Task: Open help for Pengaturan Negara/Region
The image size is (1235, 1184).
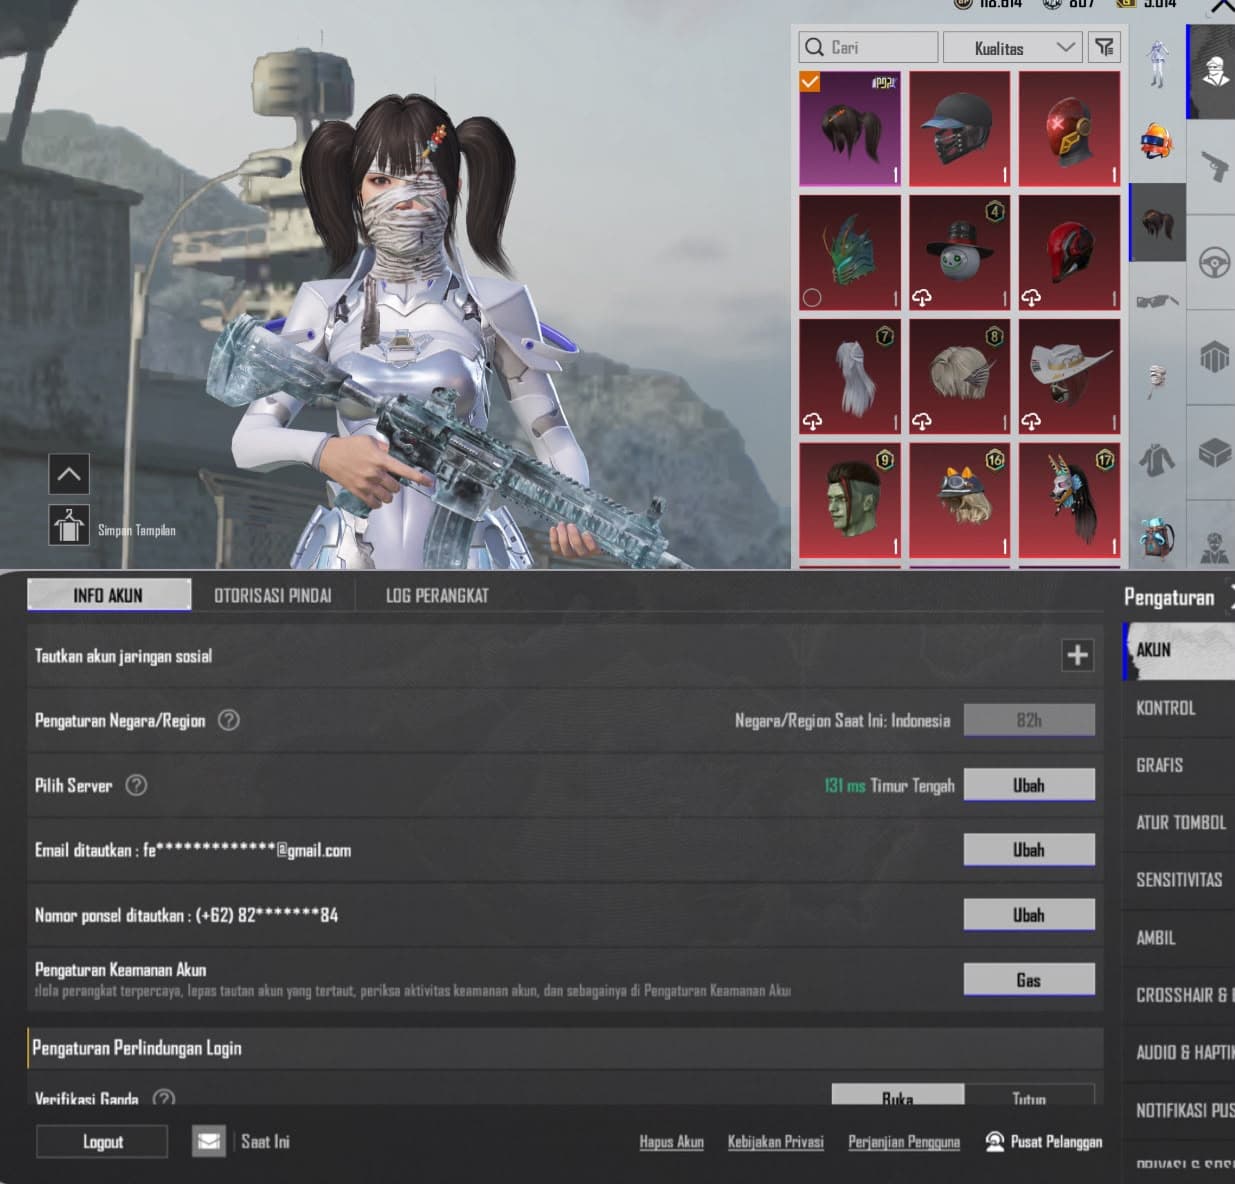Action: point(229,720)
